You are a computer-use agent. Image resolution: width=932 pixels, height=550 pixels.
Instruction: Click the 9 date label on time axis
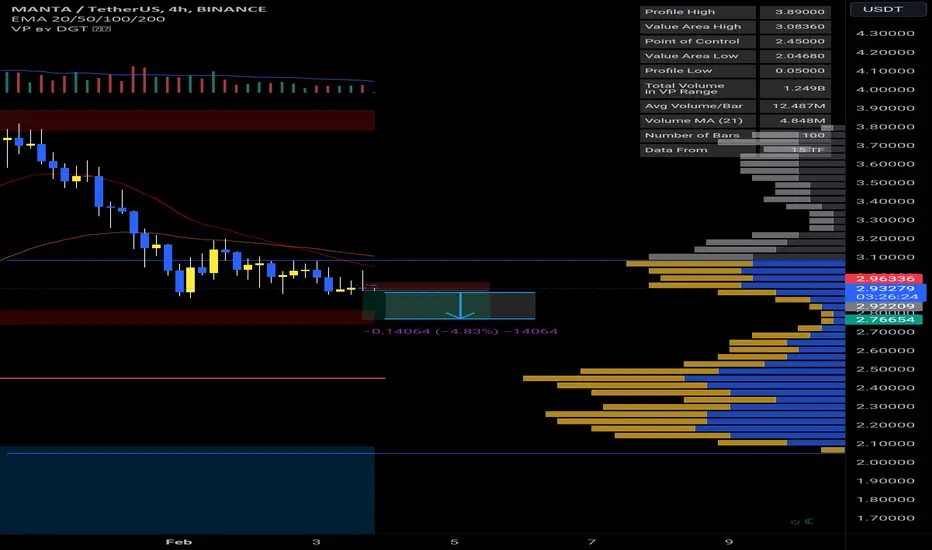point(729,542)
